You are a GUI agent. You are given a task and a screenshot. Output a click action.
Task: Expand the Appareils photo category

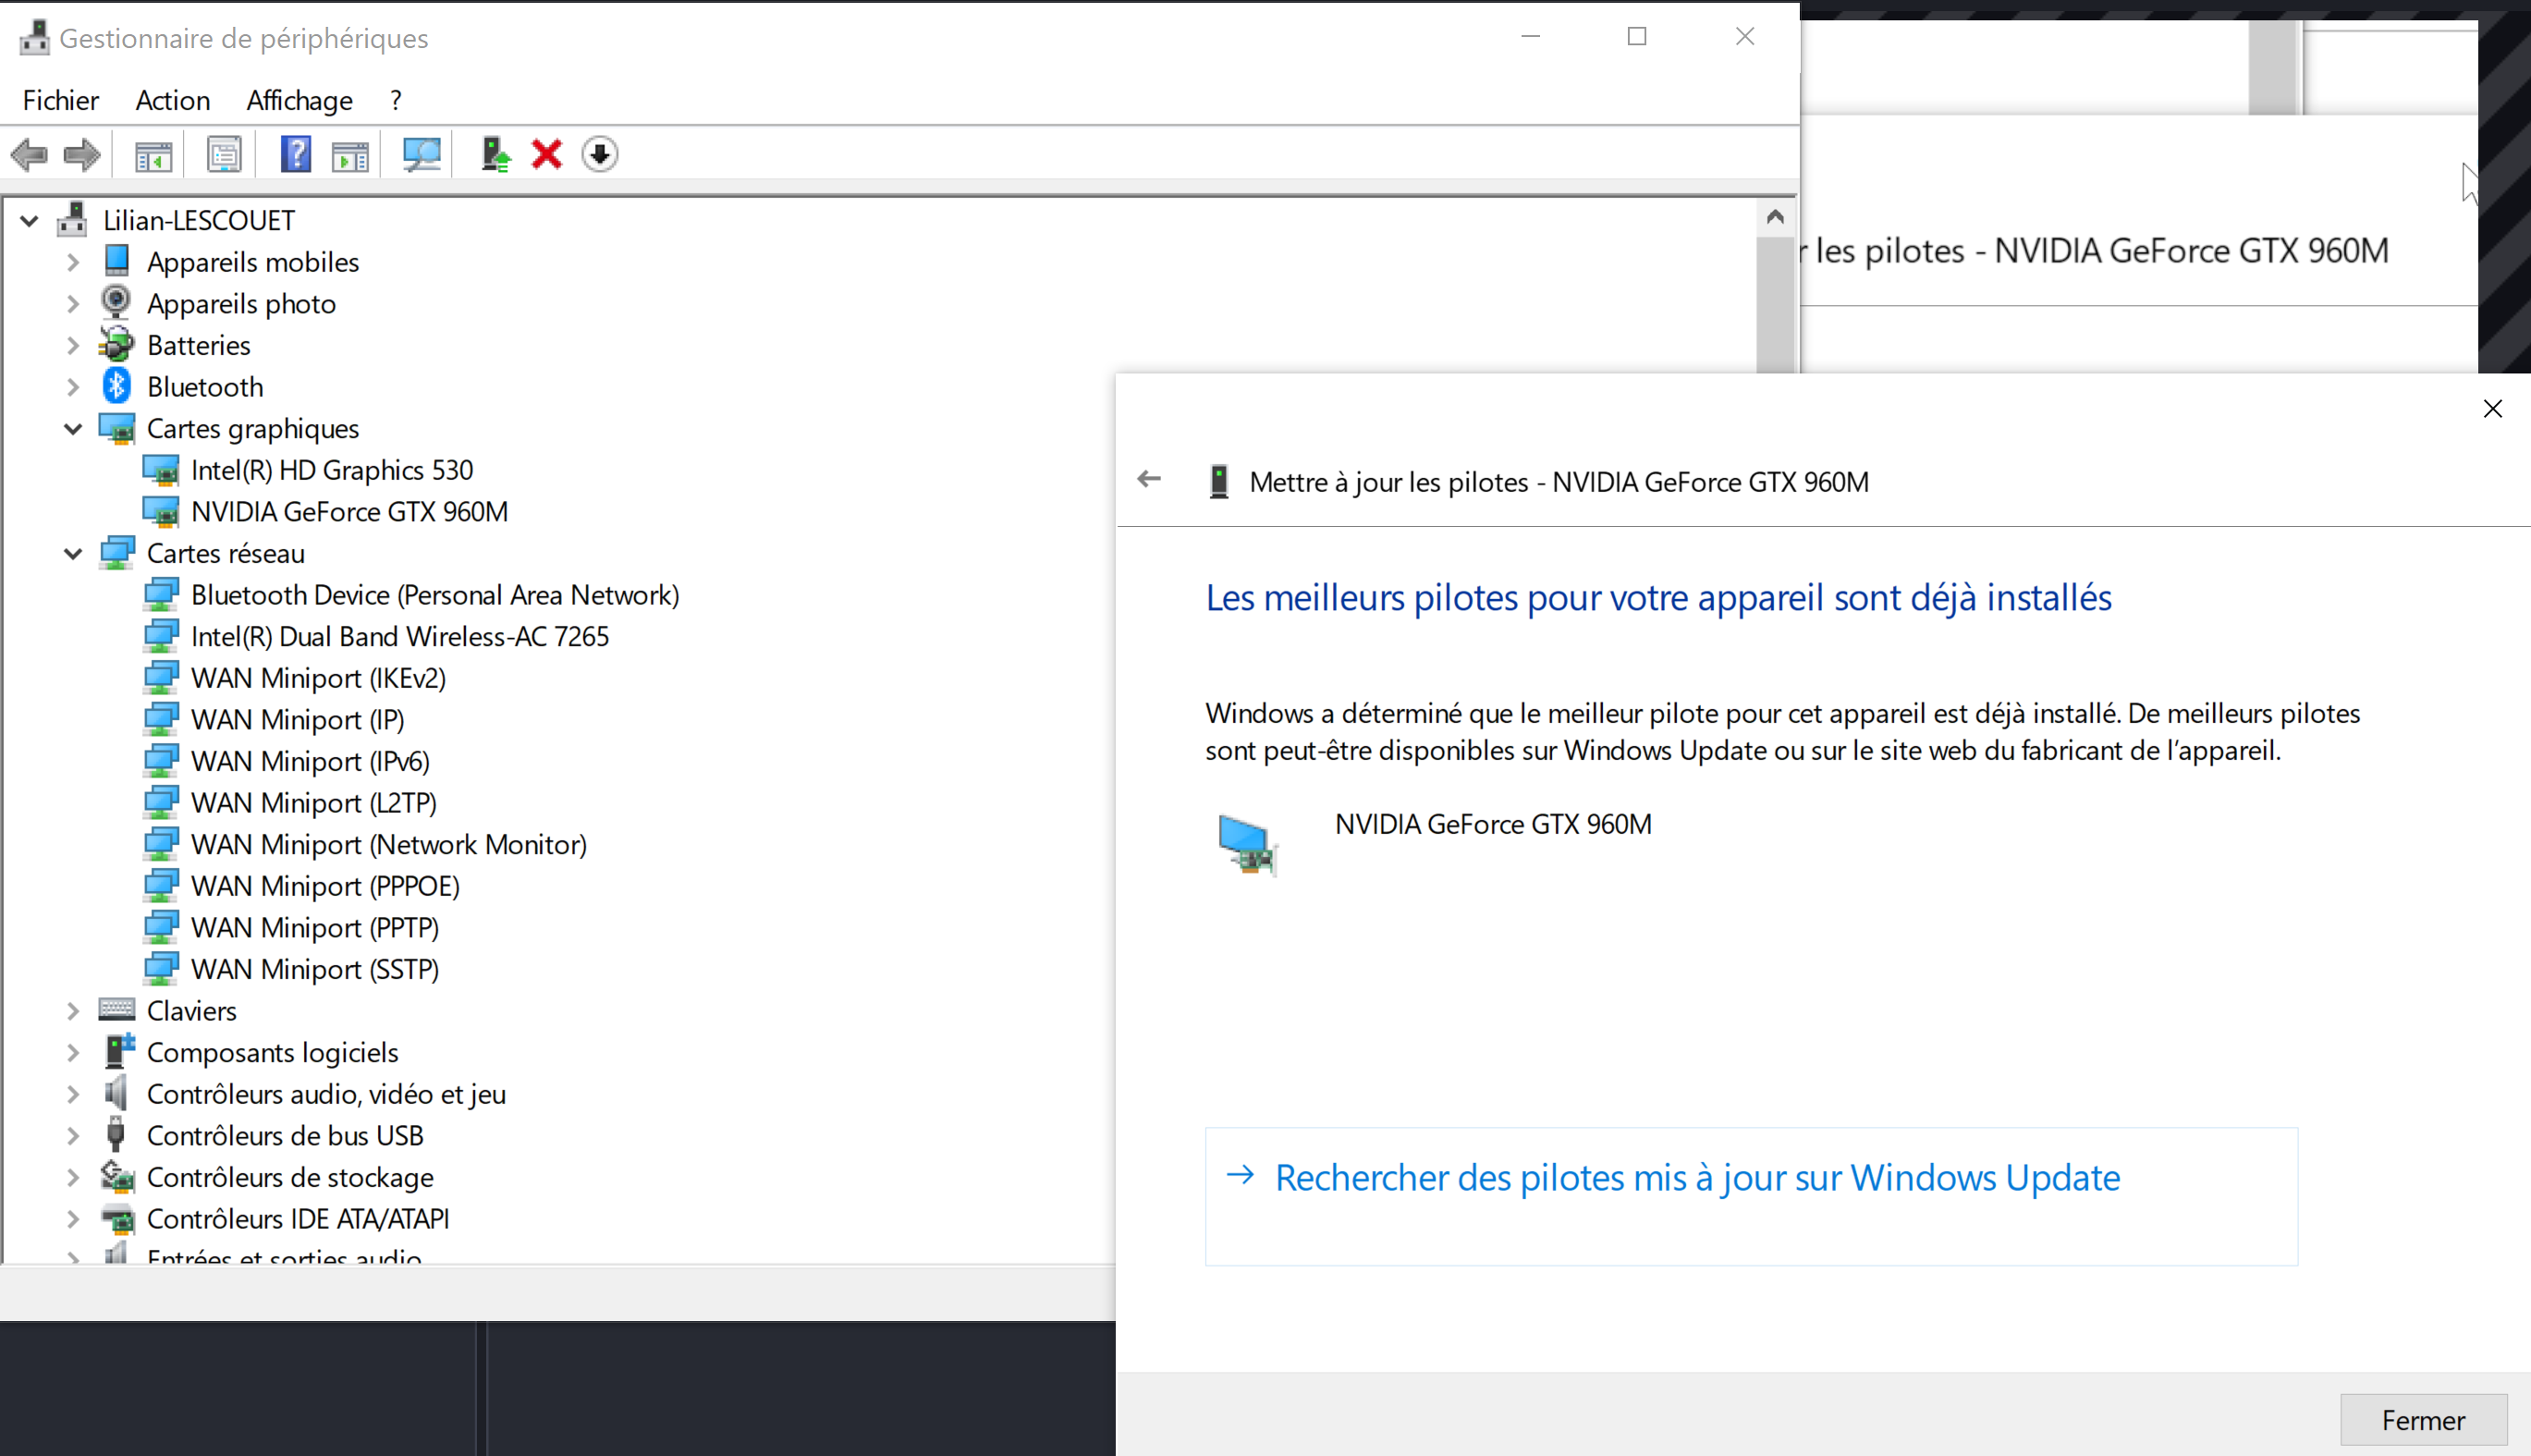[x=73, y=305]
